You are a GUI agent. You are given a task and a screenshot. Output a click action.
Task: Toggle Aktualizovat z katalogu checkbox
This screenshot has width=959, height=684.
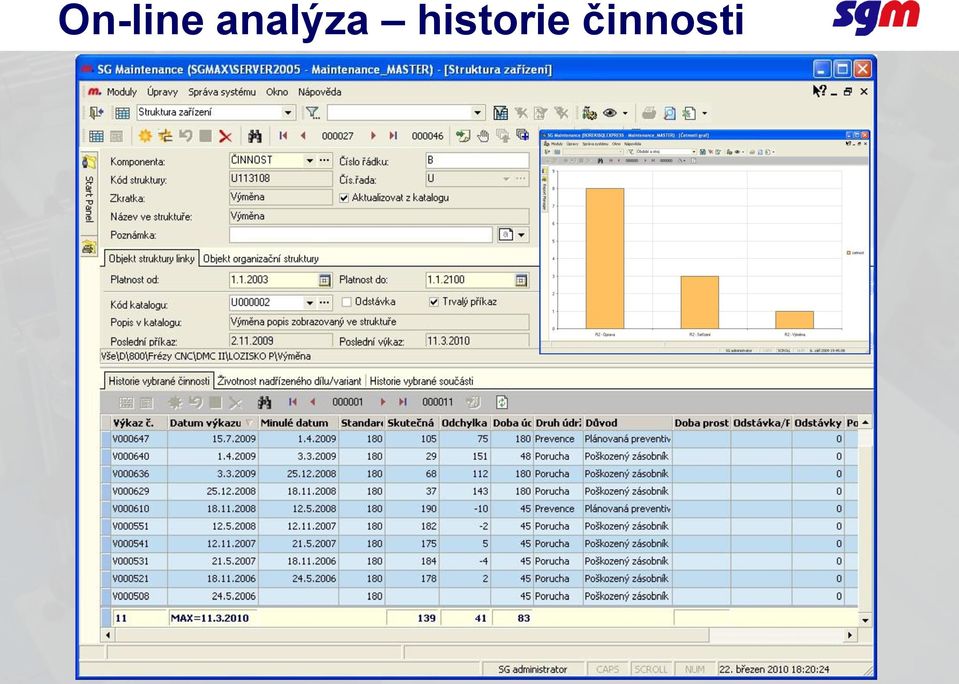344,198
